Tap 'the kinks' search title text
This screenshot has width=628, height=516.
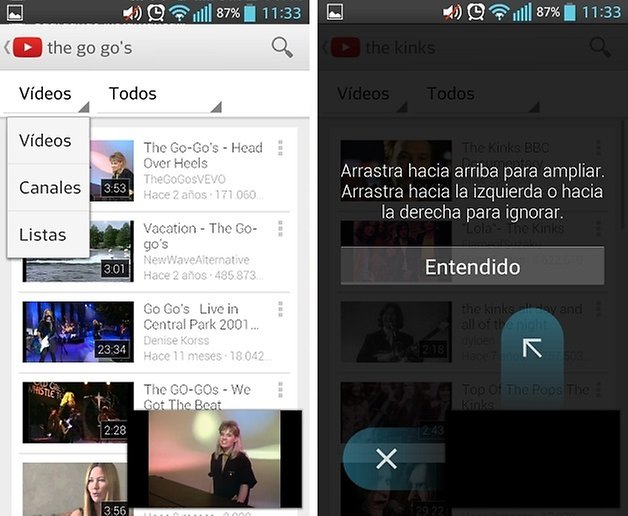click(x=401, y=48)
